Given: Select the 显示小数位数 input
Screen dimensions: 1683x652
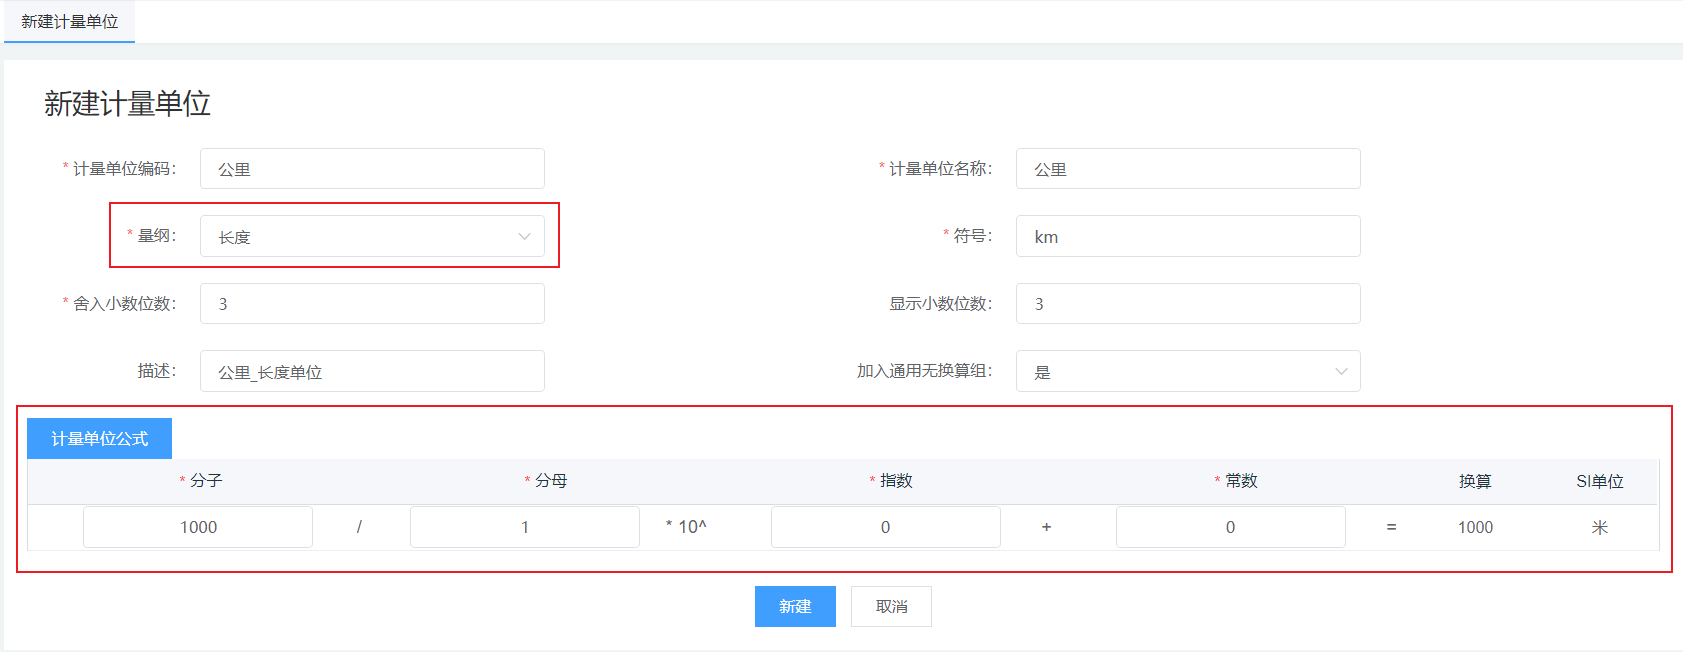Looking at the screenshot, I should pyautogui.click(x=1187, y=304).
